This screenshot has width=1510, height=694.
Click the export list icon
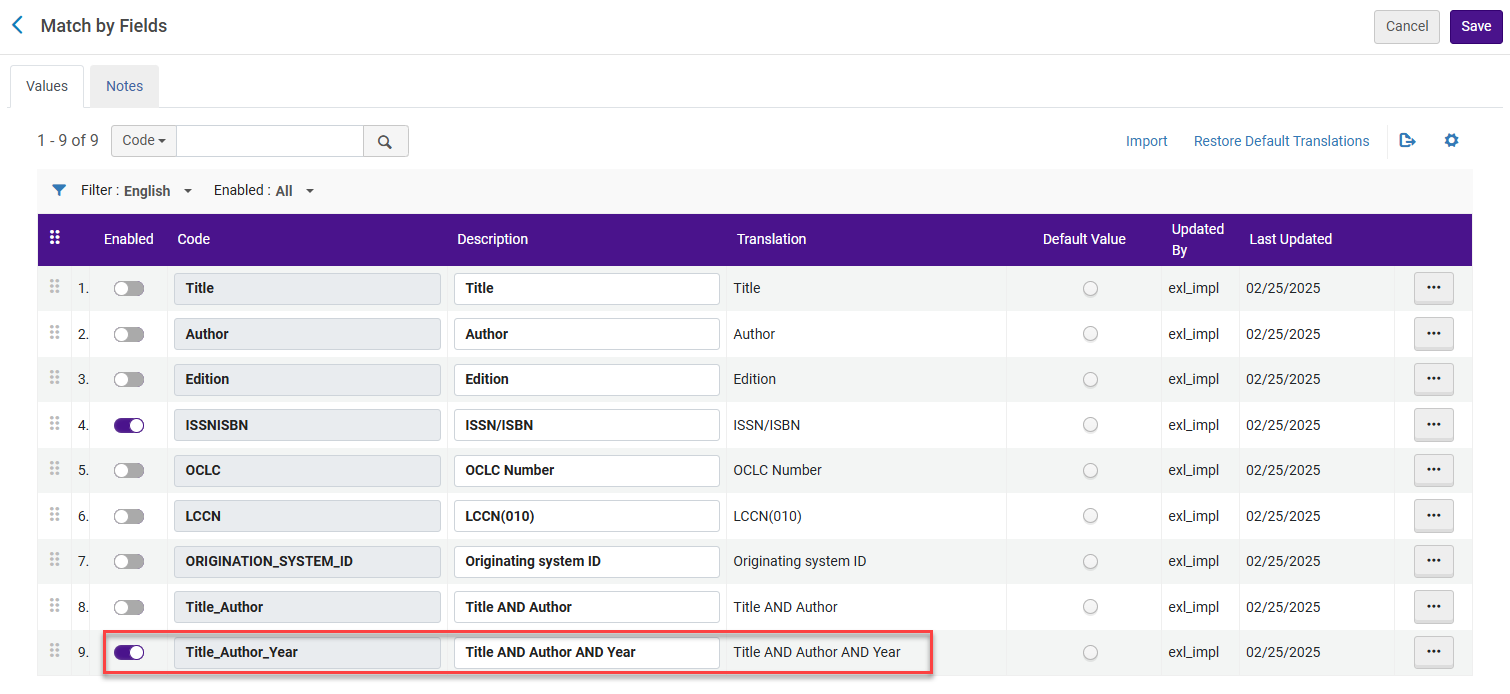point(1407,140)
